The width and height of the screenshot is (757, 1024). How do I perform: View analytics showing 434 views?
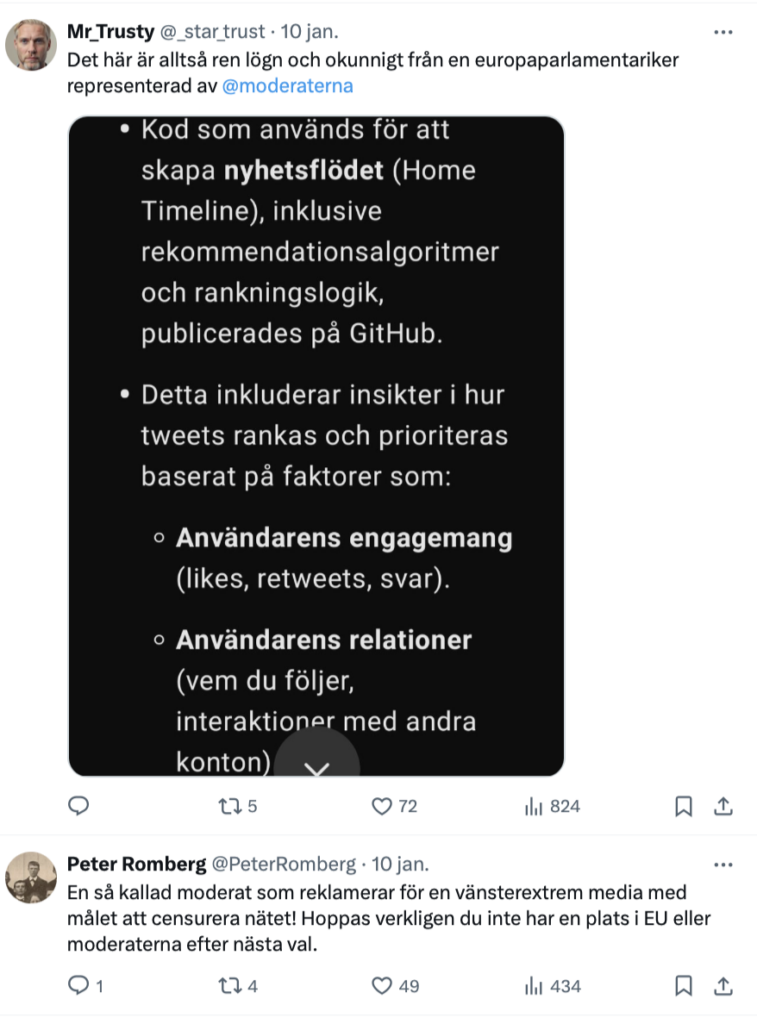[x=533, y=986]
